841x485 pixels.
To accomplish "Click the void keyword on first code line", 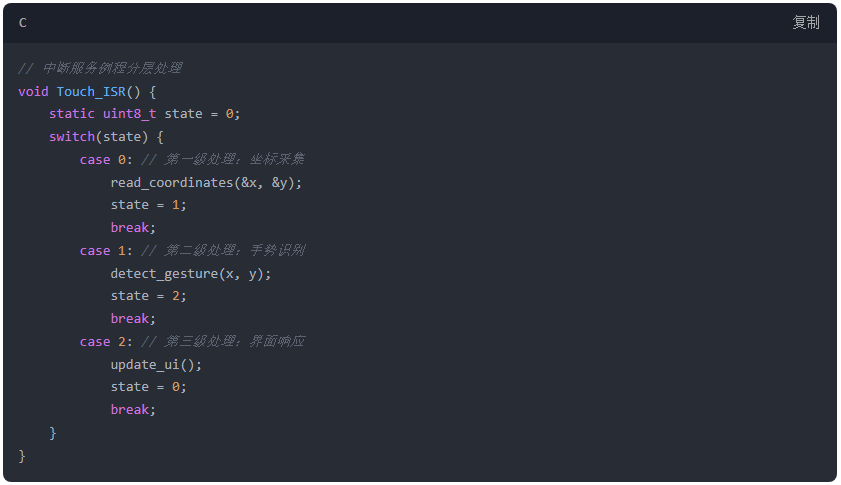I will coord(33,92).
